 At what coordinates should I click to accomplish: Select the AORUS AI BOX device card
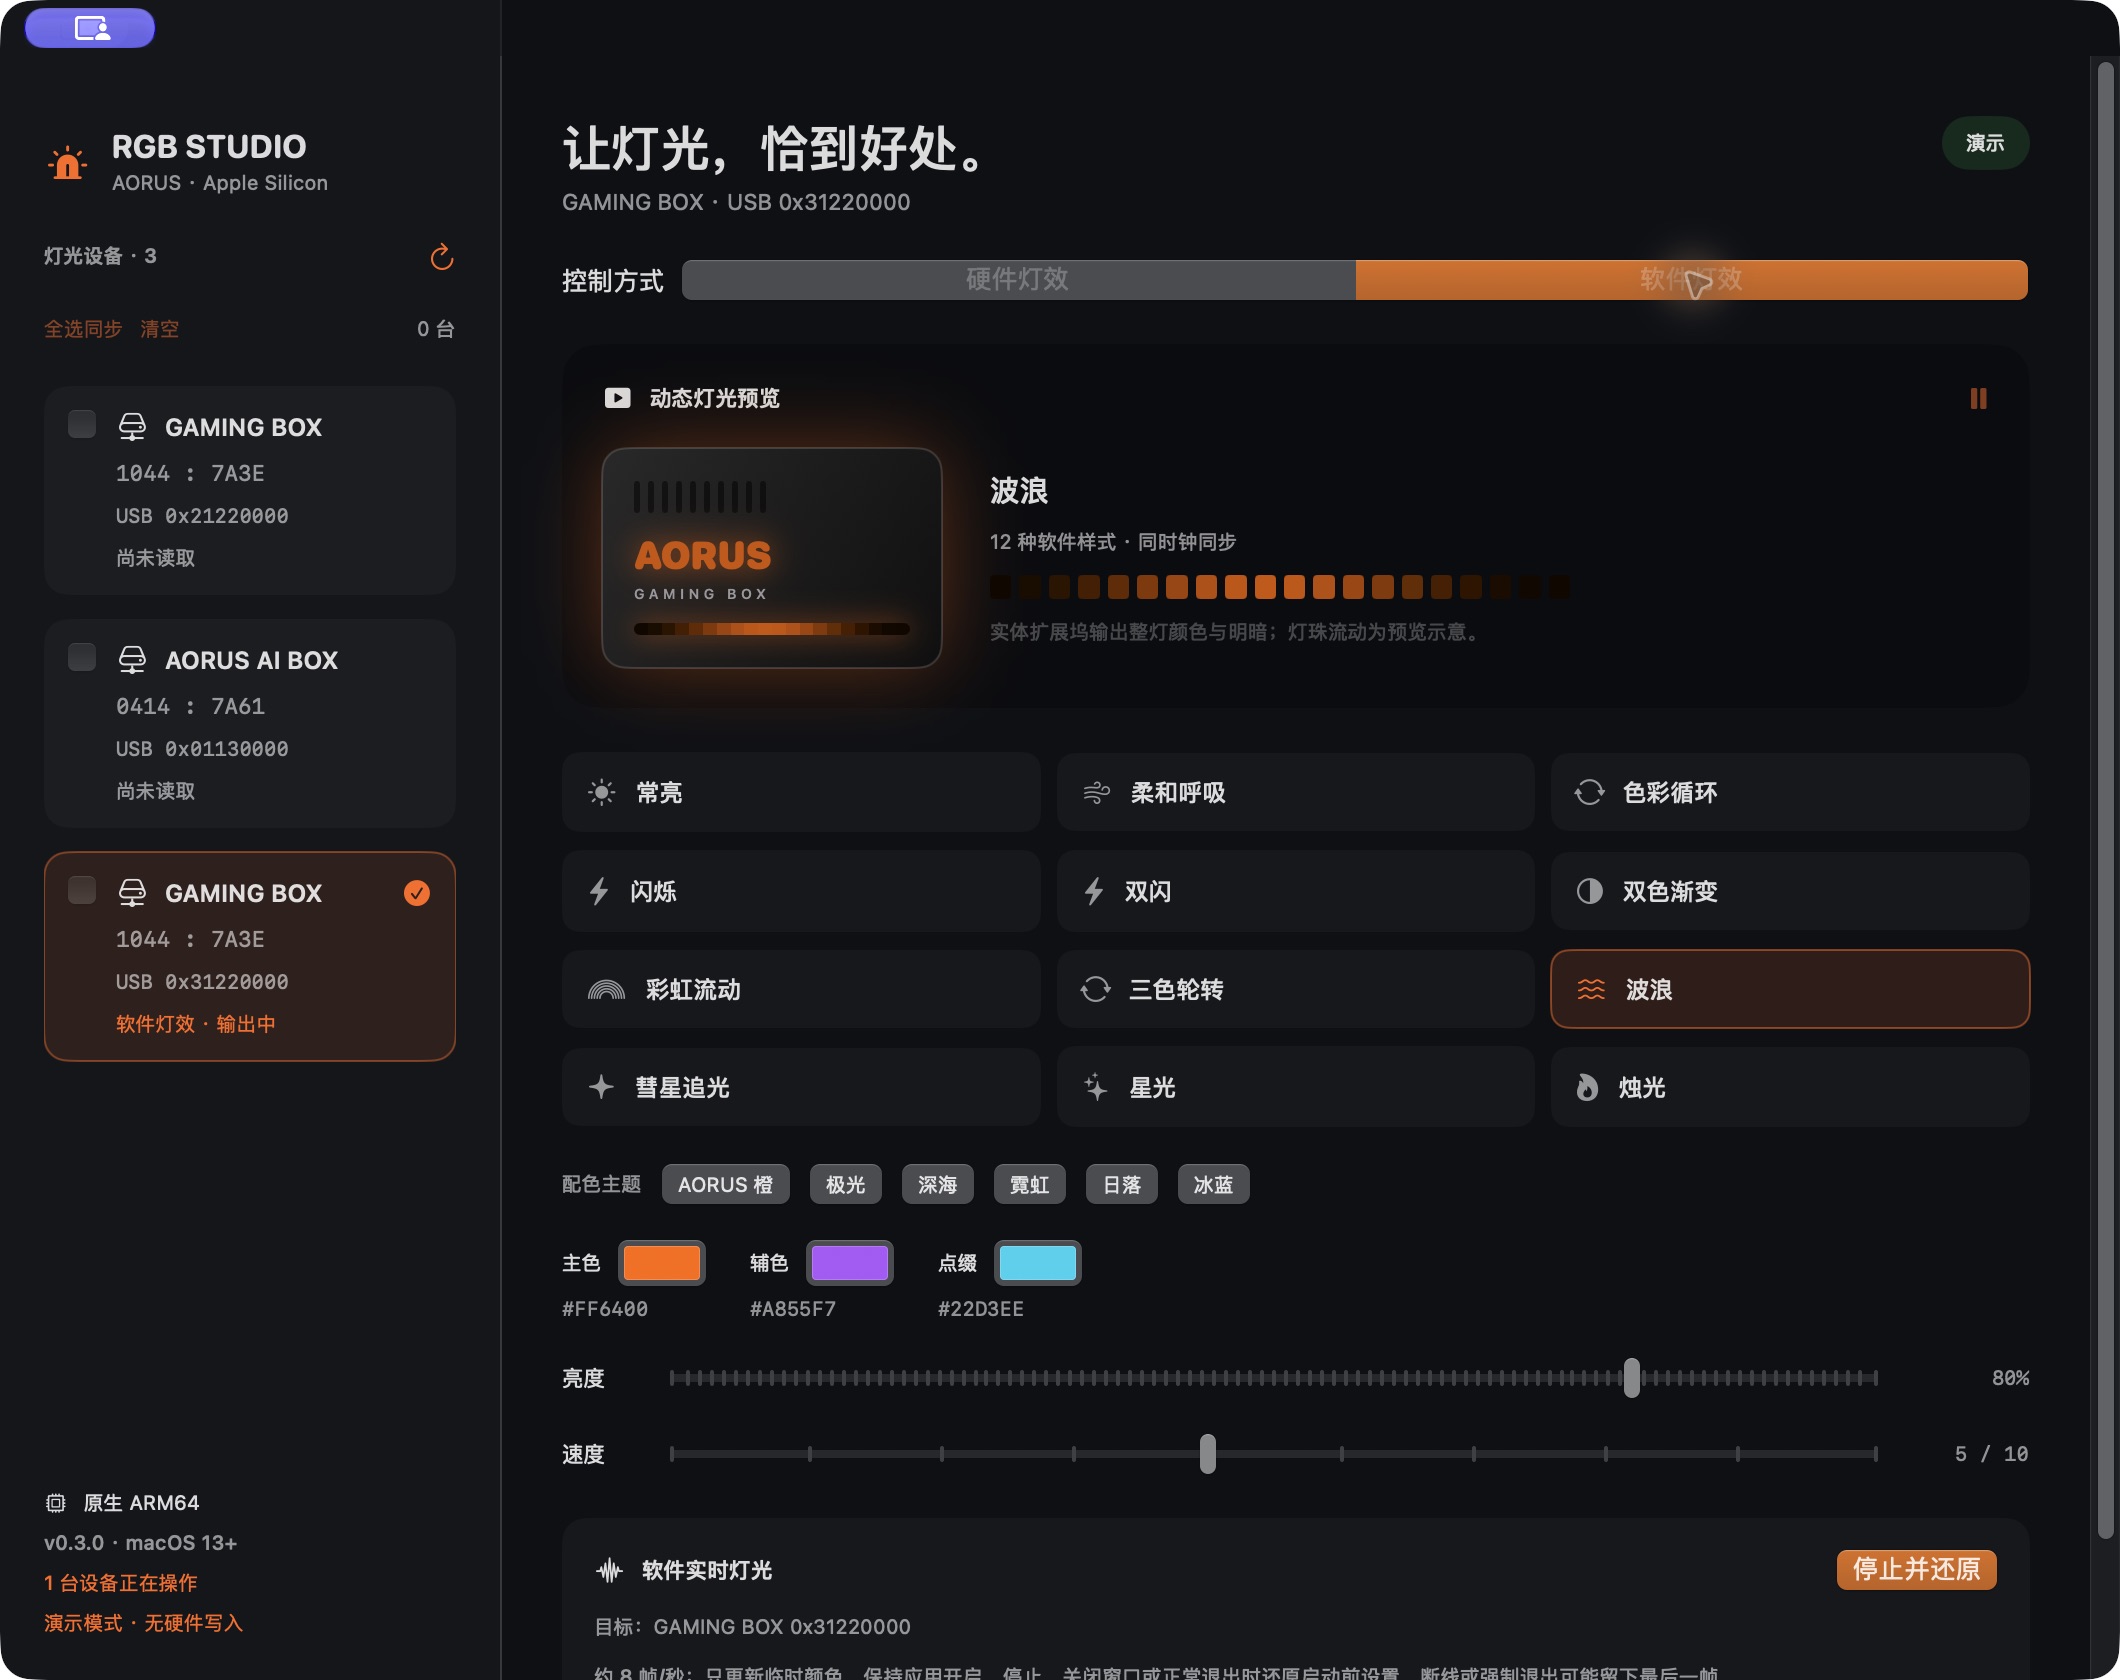(250, 723)
